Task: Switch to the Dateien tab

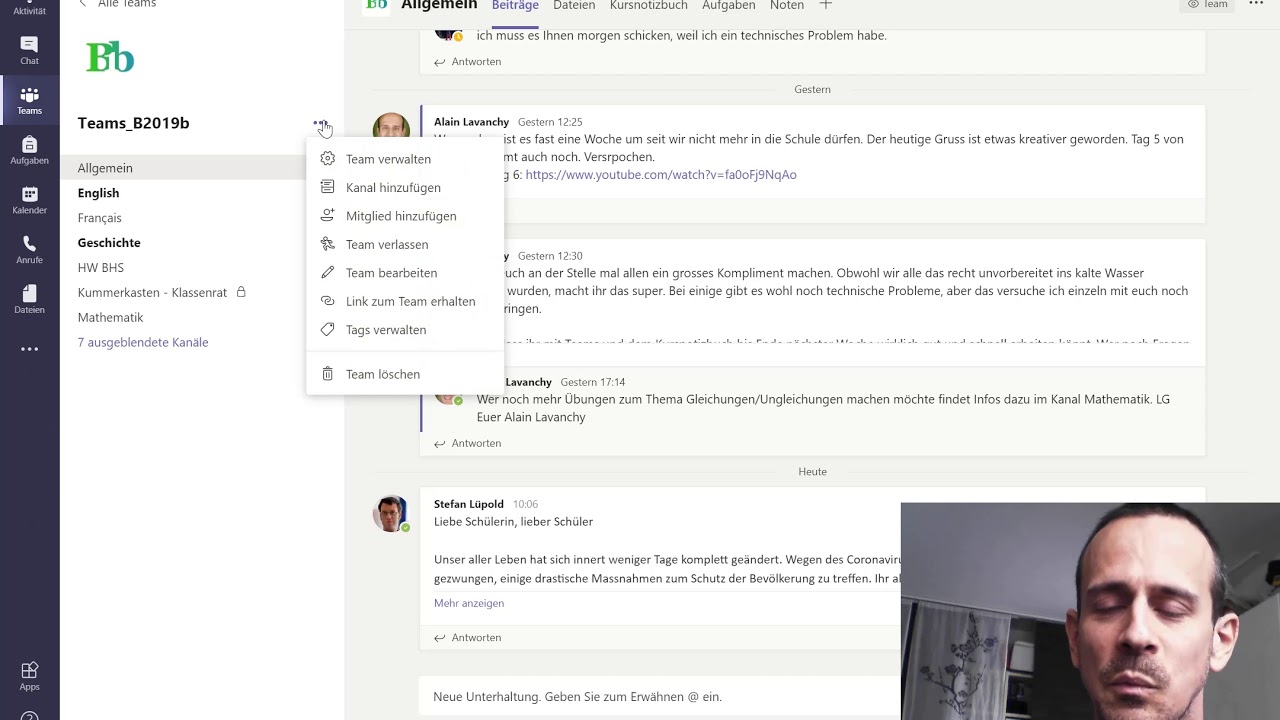Action: [574, 5]
